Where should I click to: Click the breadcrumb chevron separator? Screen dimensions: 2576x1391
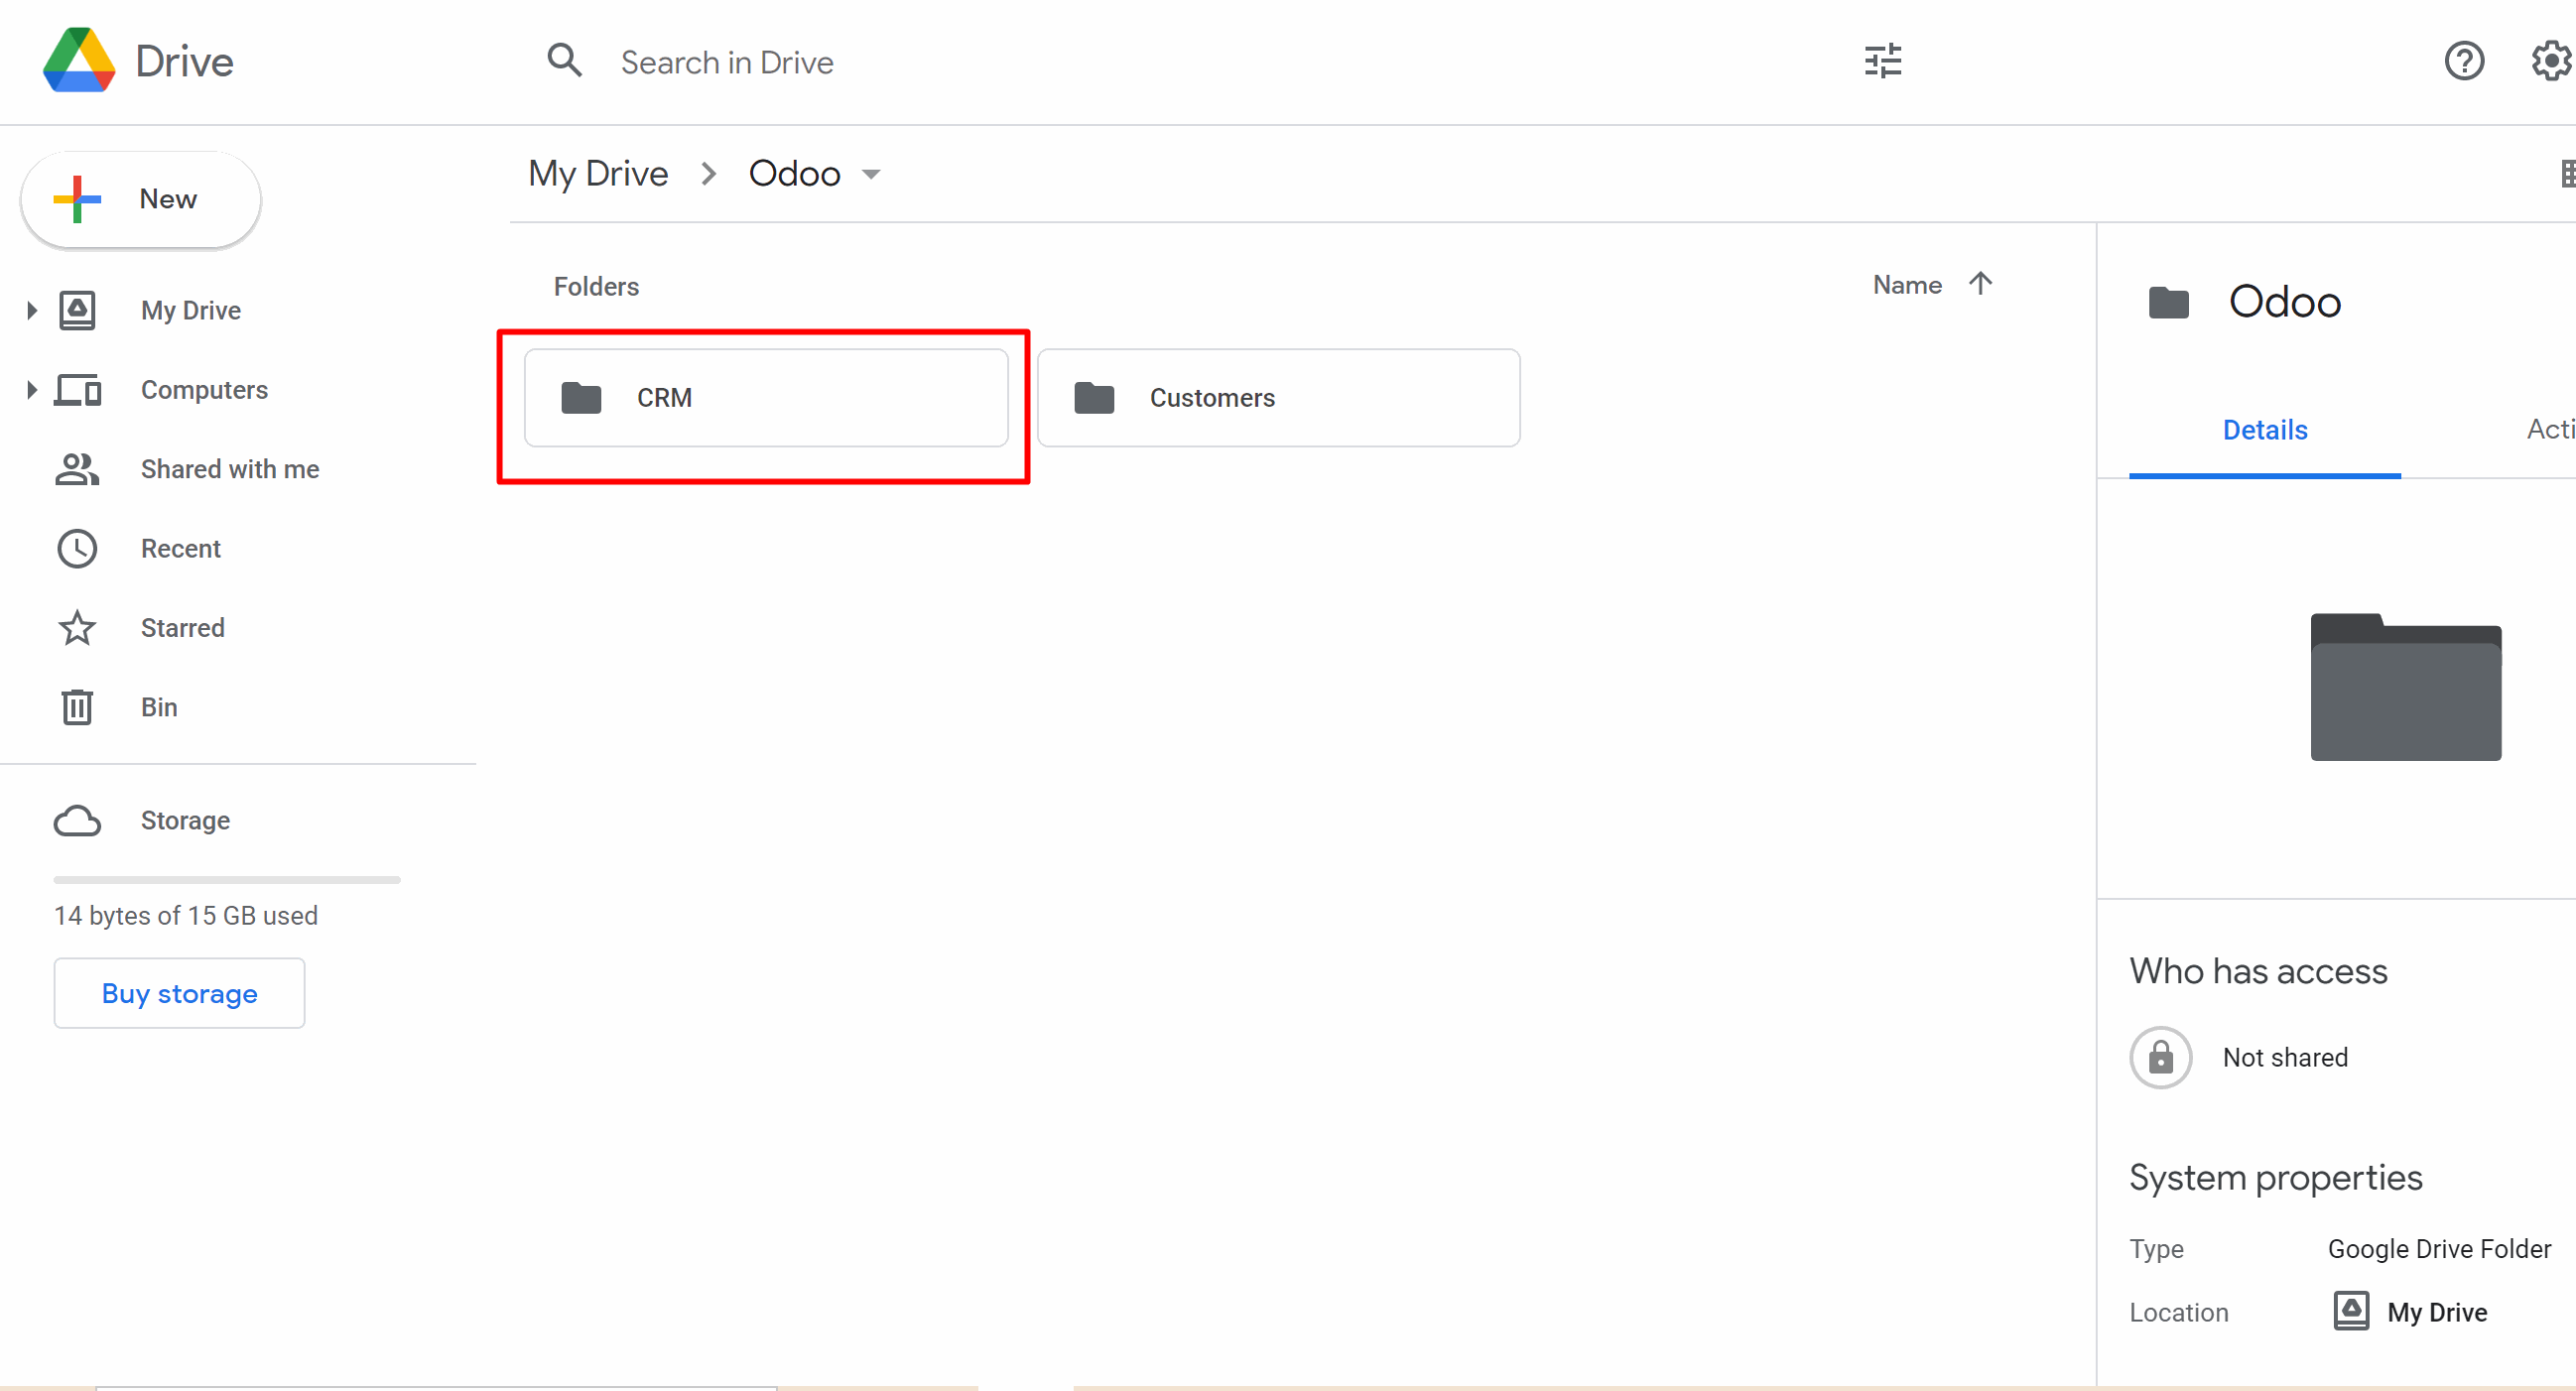tap(709, 174)
